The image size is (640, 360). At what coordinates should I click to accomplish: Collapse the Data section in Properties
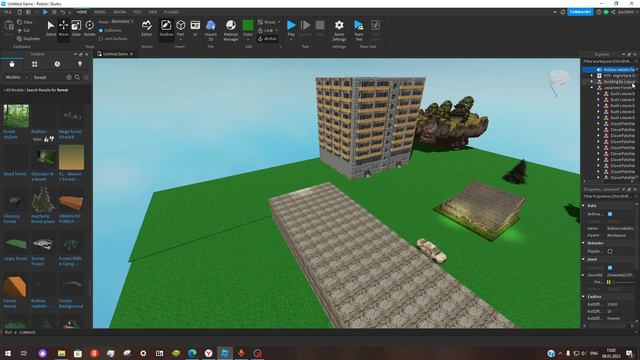click(584, 206)
